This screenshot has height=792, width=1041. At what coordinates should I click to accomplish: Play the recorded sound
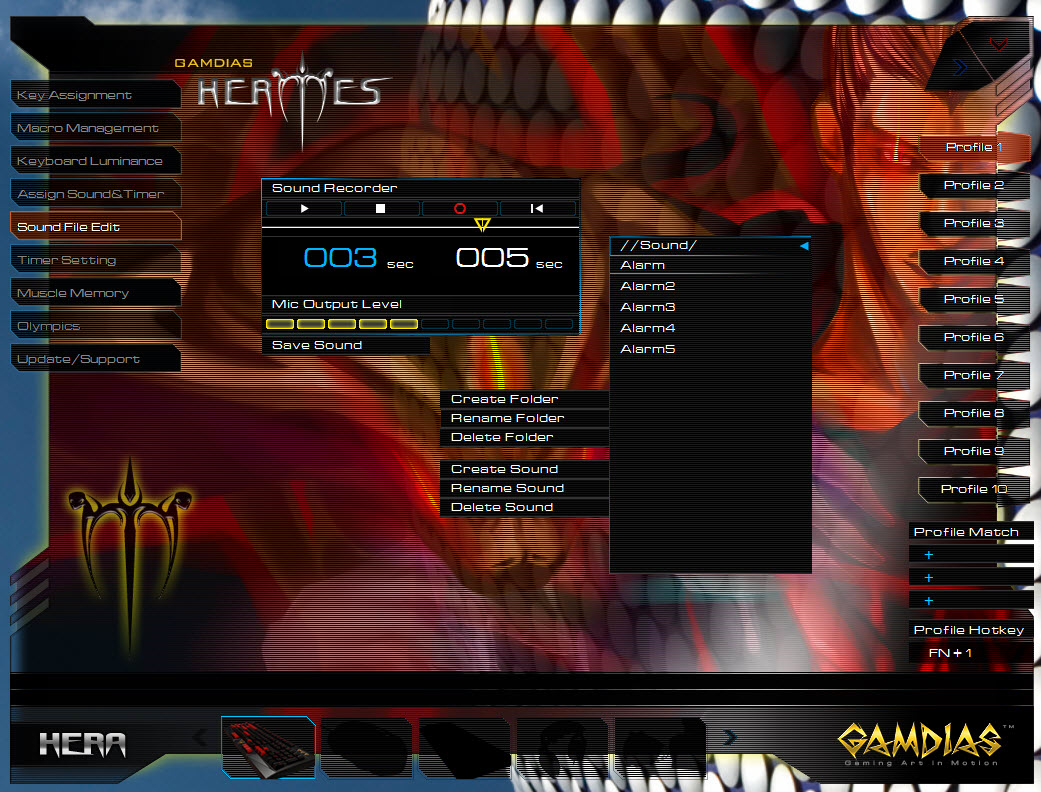304,208
